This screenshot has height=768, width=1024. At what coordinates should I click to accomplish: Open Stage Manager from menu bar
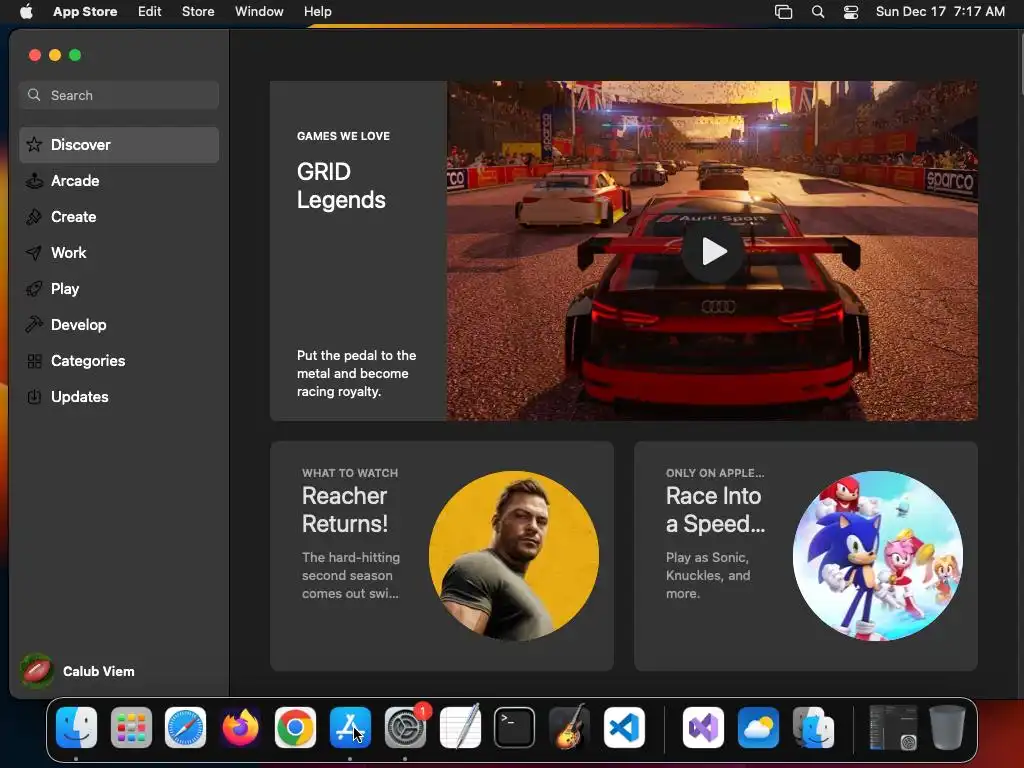(783, 12)
